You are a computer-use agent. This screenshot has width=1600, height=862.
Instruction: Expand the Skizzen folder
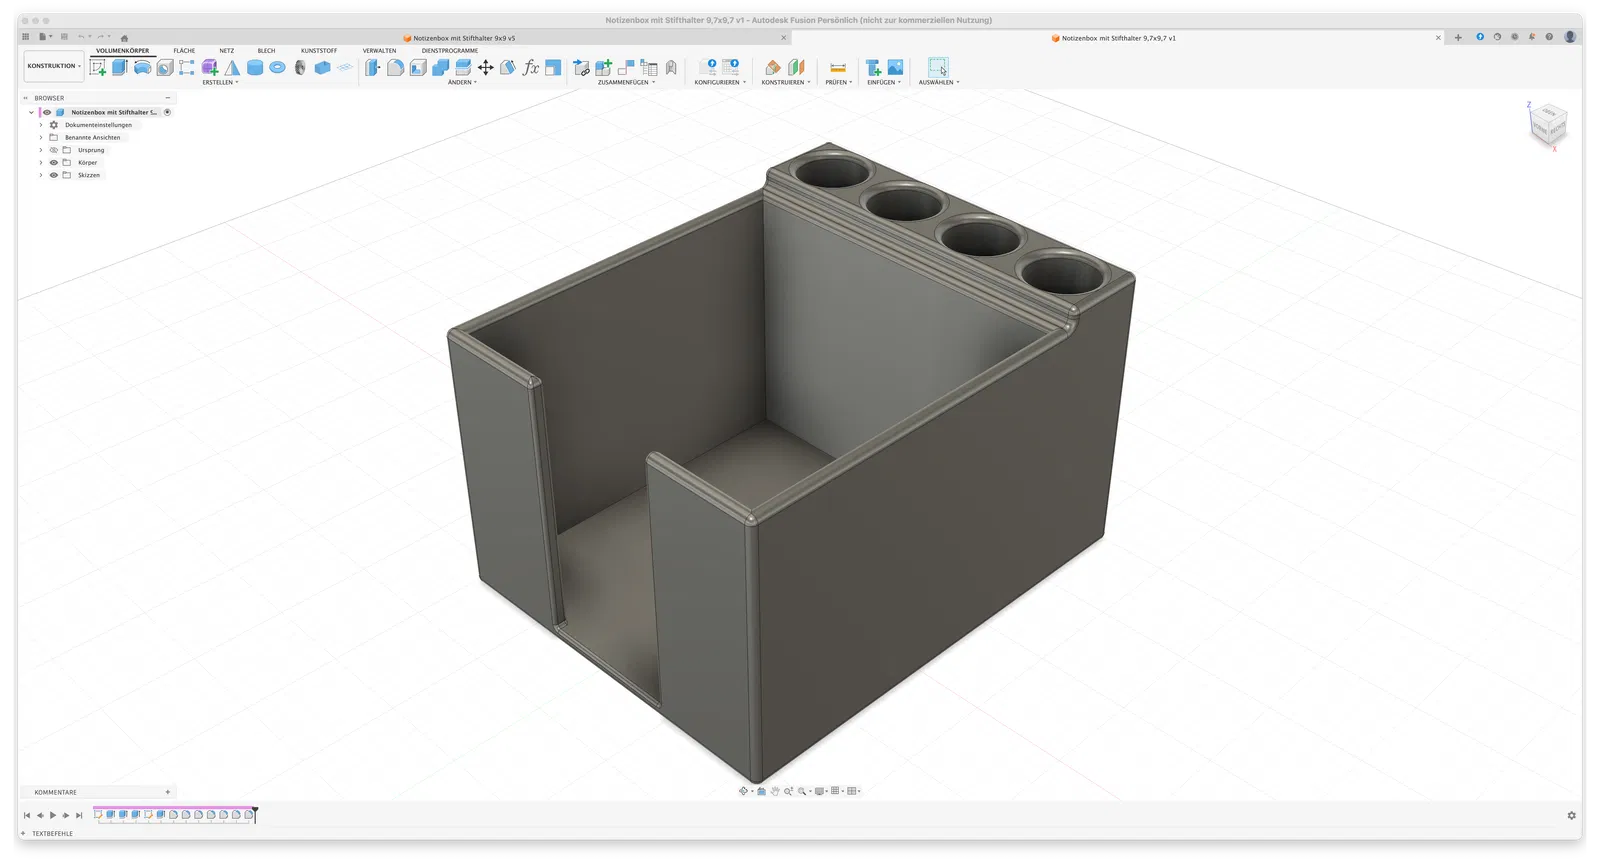pyautogui.click(x=41, y=175)
